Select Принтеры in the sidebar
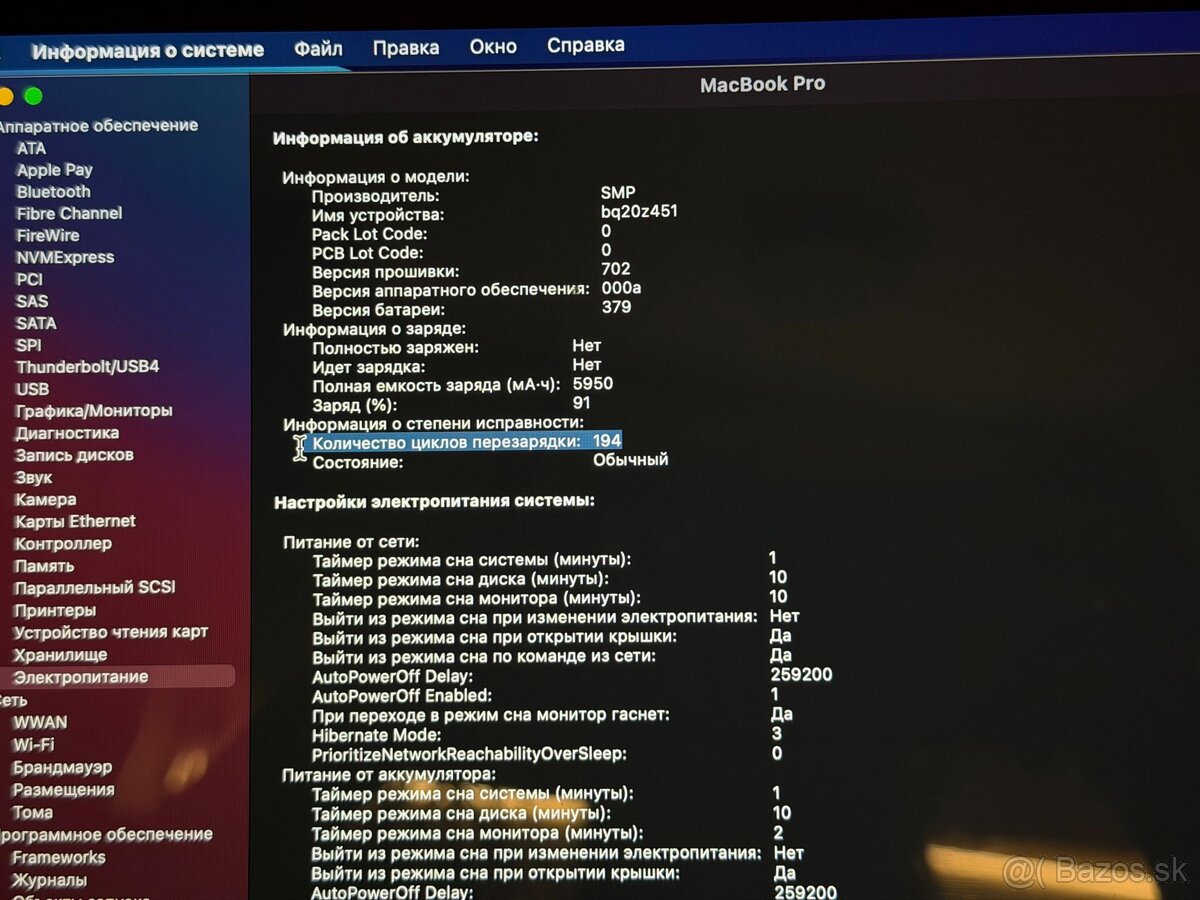The image size is (1200, 900). pyautogui.click(x=55, y=610)
